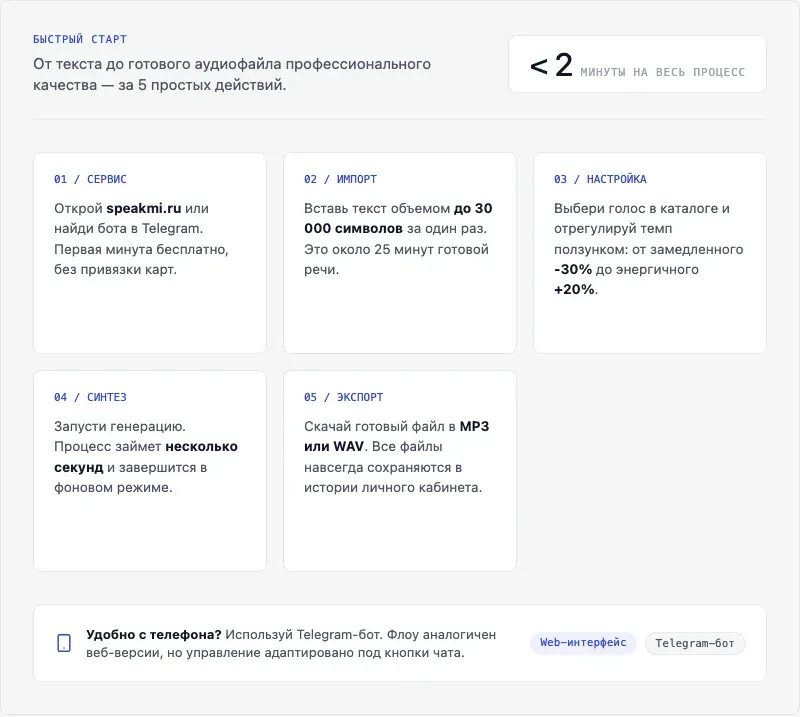Click the "05 / ЭКСПОРТ" card heading
This screenshot has width=800, height=717.
point(343,397)
